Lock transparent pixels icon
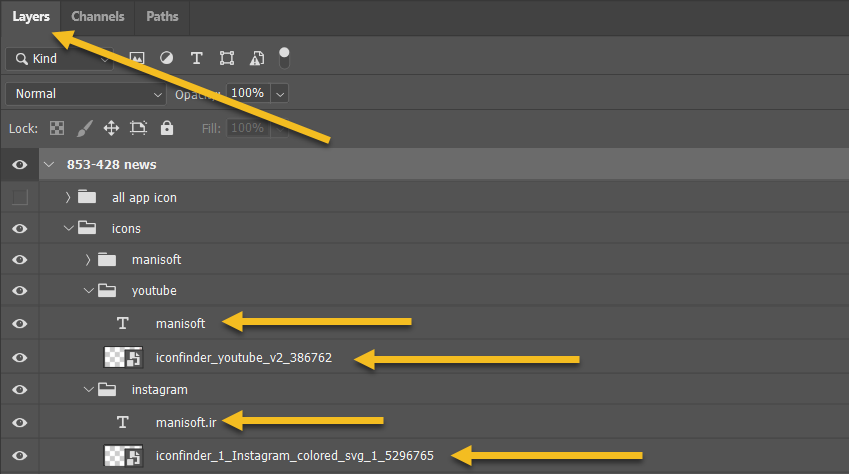The image size is (849, 474). (57, 128)
